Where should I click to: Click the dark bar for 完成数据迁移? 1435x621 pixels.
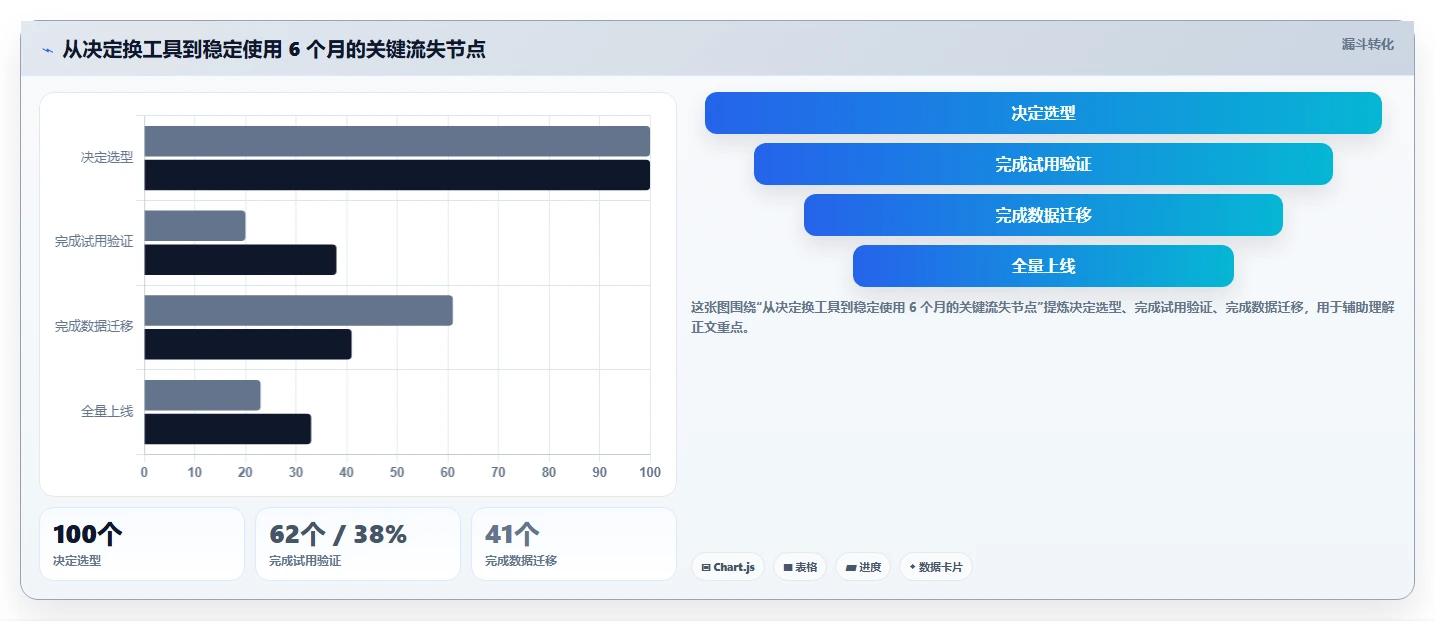pos(248,344)
